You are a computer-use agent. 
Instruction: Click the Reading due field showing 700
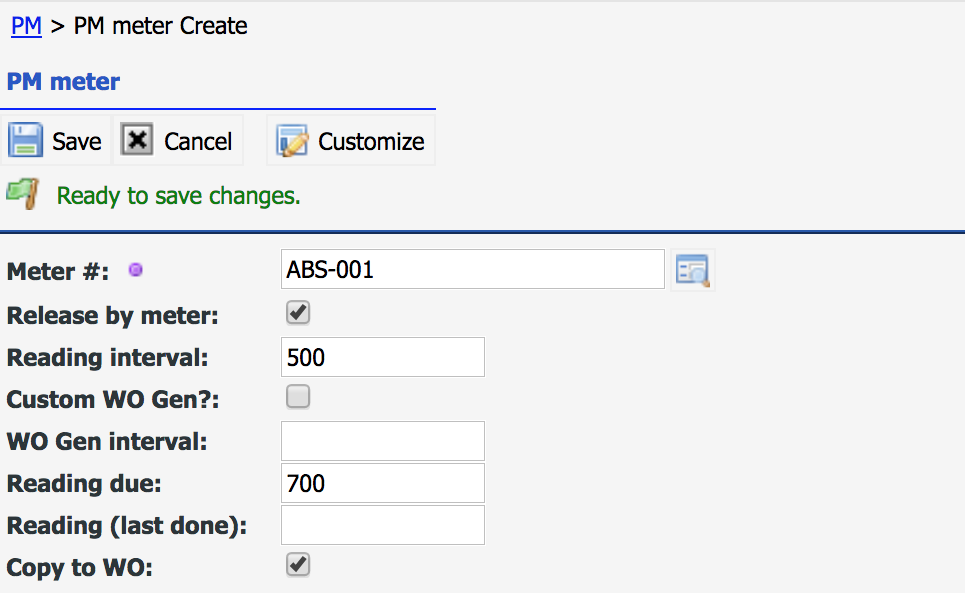tap(383, 483)
